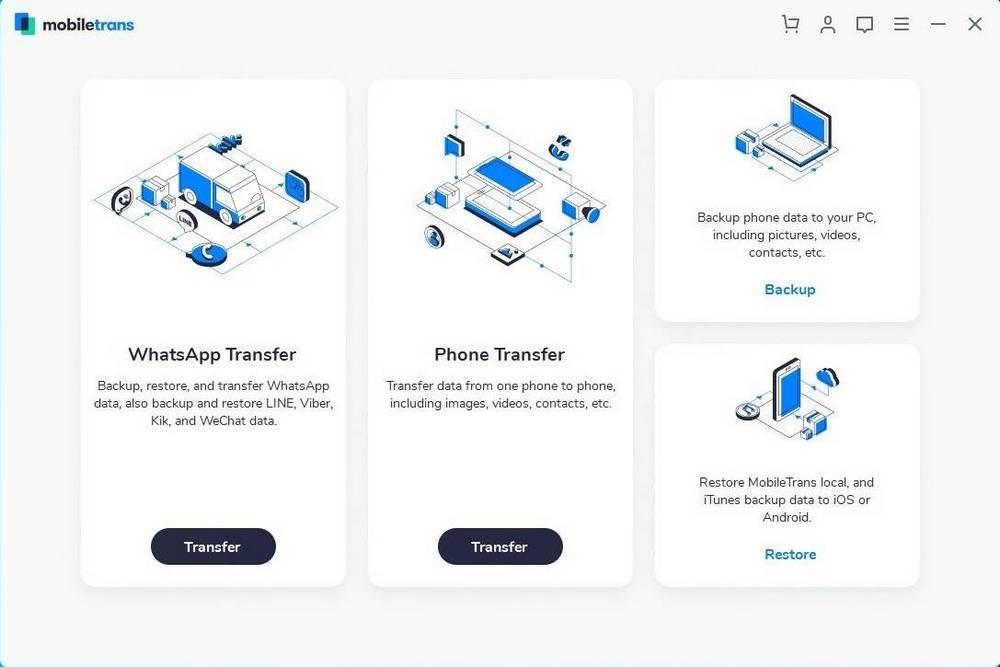The height and width of the screenshot is (667, 1000).
Task: Click the laptop backup illustration
Action: (787, 138)
